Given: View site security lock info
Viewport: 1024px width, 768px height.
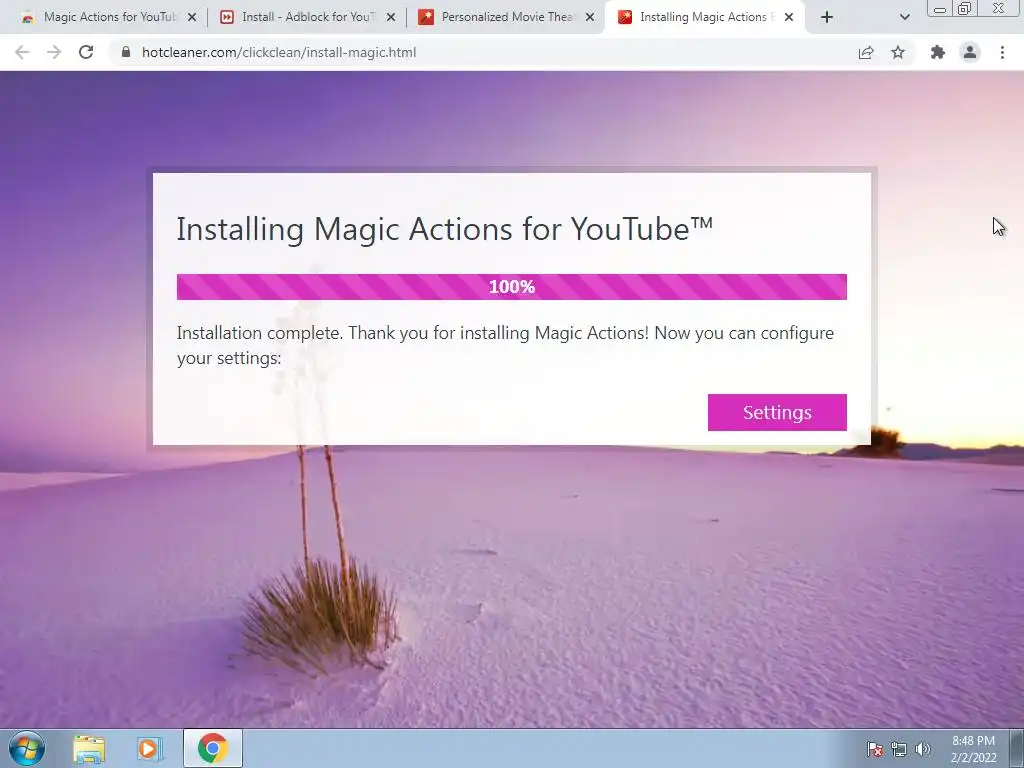Looking at the screenshot, I should [126, 52].
